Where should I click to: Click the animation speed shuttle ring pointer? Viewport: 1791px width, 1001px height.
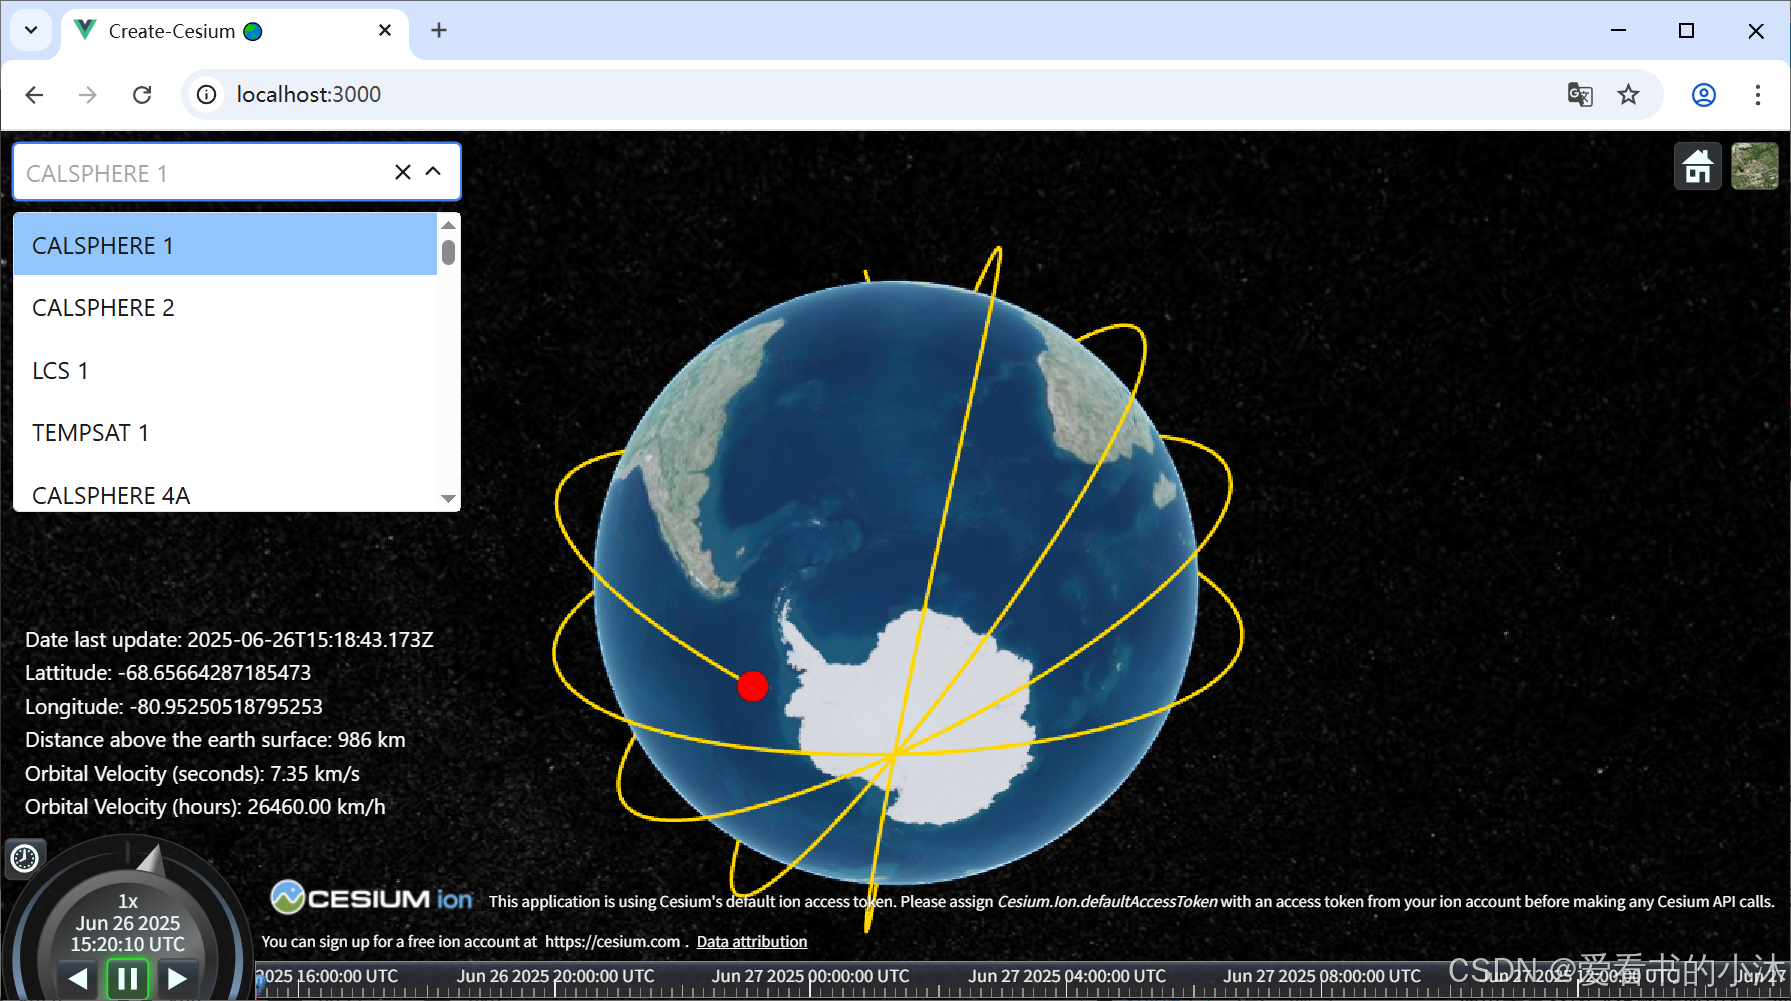[150, 859]
